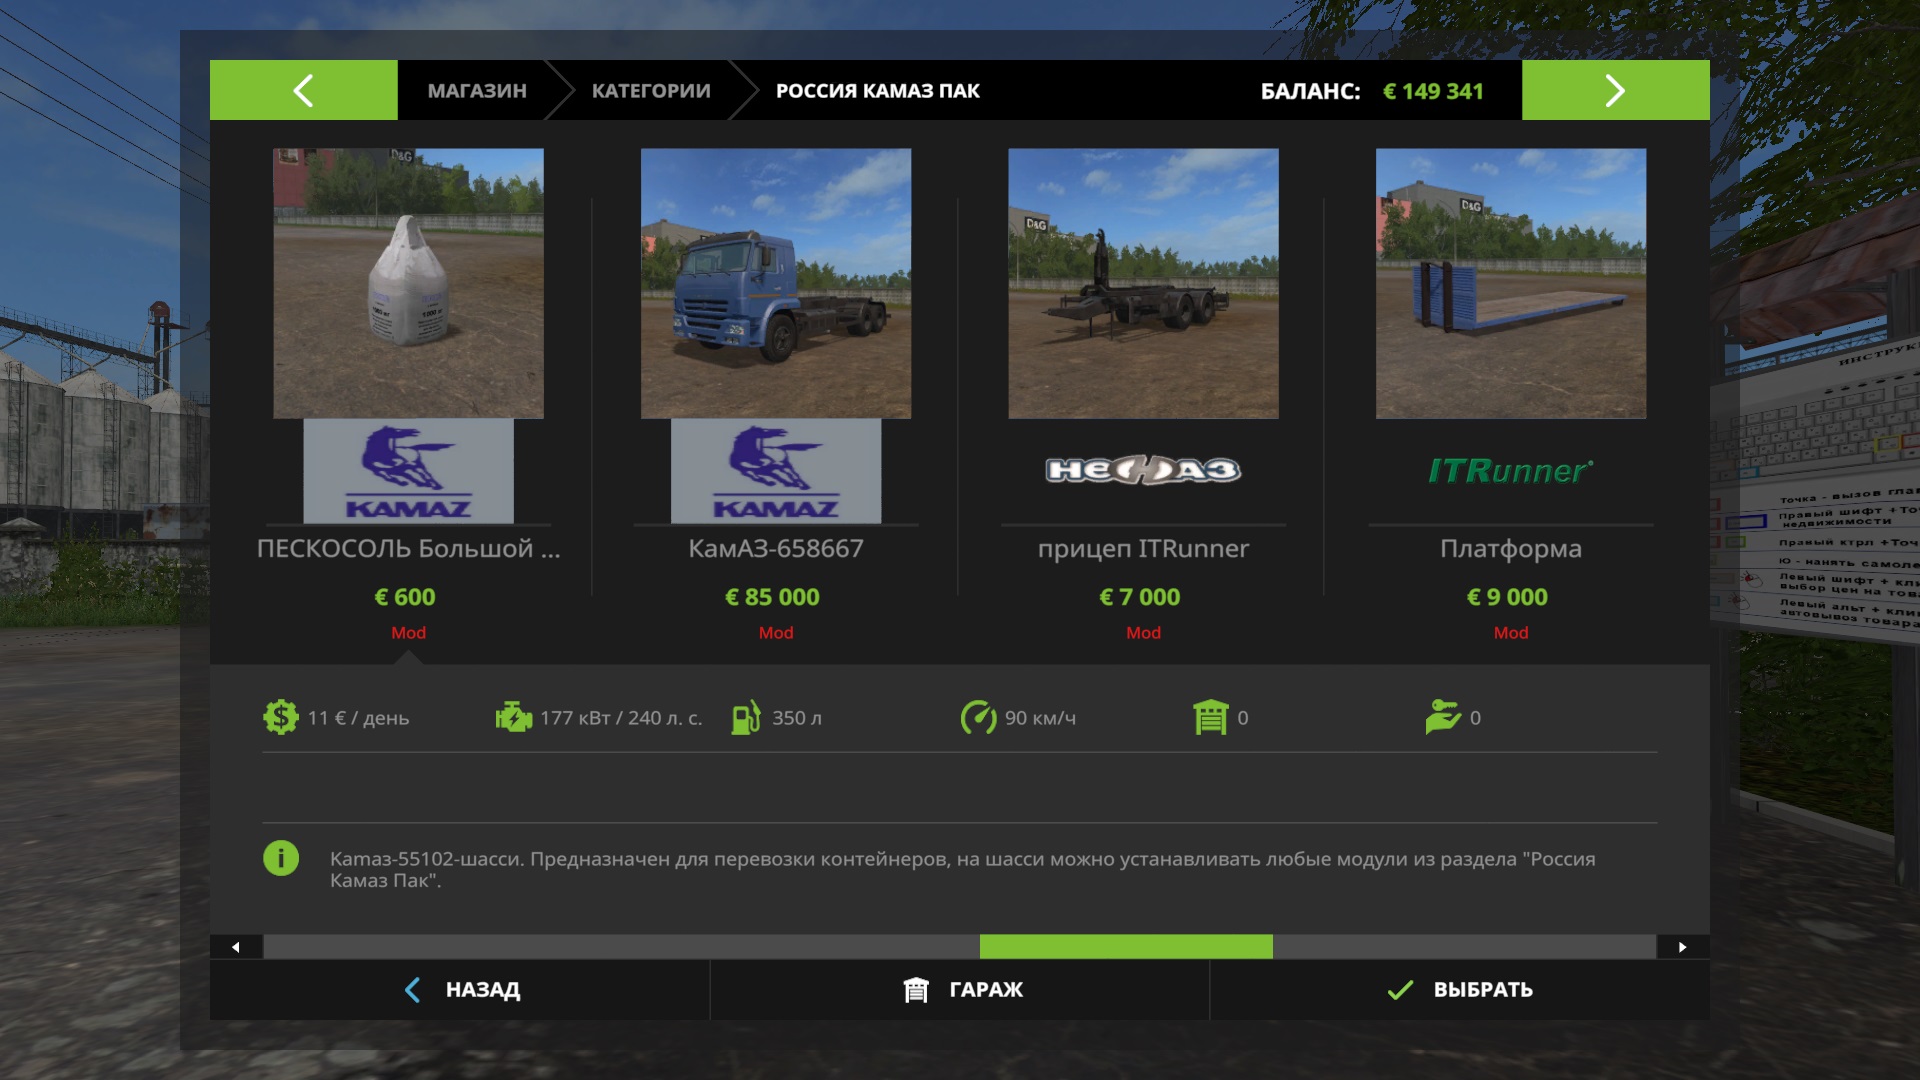Click the scrollbar's left arrow
The width and height of the screenshot is (1920, 1080).
coord(236,947)
